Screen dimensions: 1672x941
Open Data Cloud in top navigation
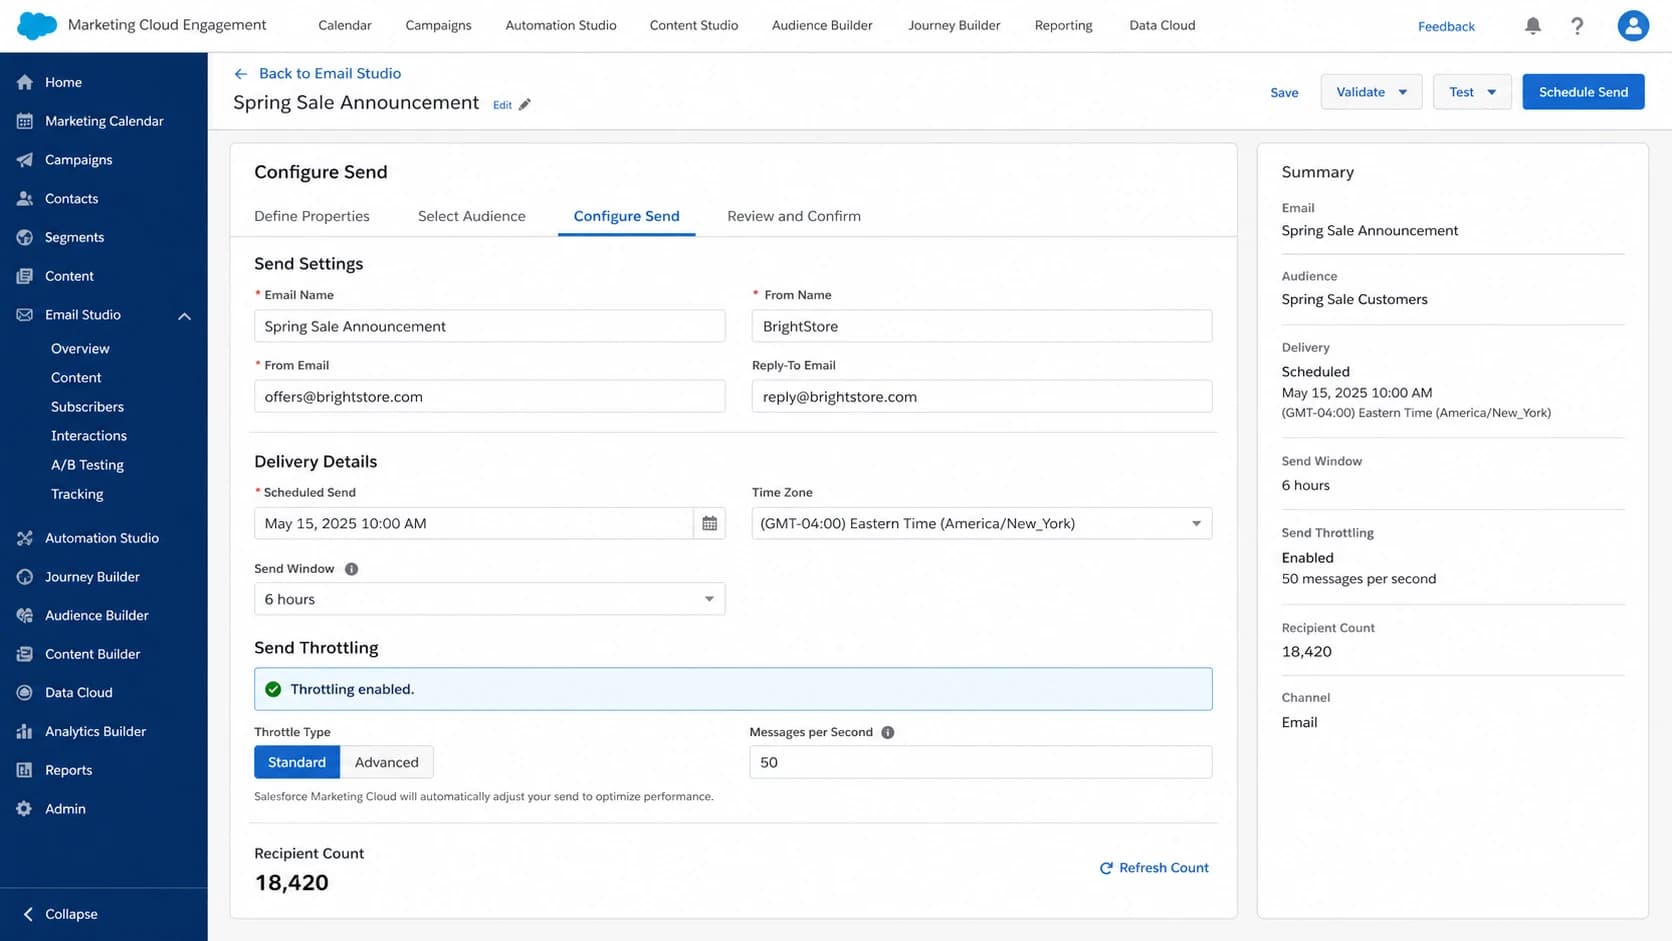(x=1162, y=25)
